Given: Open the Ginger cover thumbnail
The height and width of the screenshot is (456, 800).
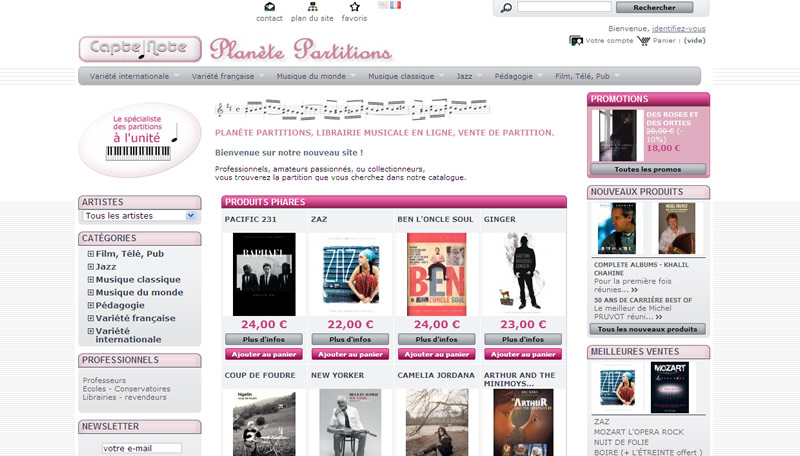Looking at the screenshot, I should 523,272.
